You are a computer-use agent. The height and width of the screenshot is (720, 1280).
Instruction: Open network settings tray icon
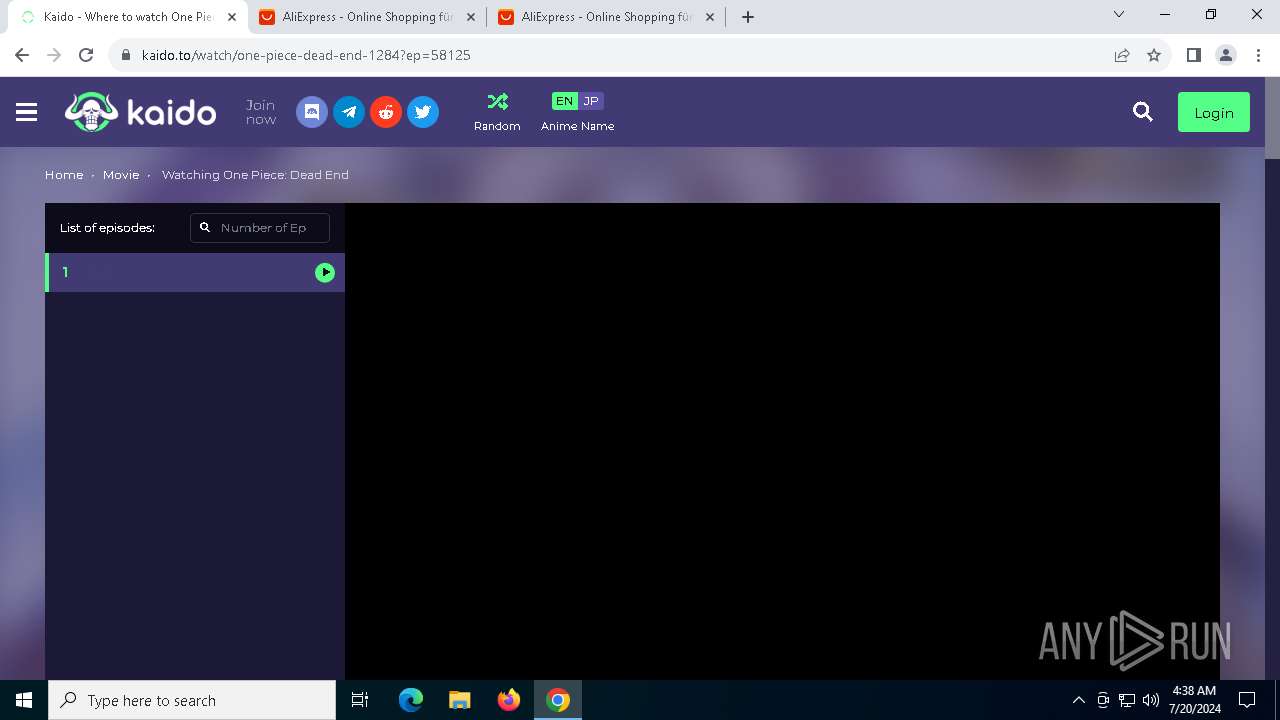pyautogui.click(x=1127, y=700)
